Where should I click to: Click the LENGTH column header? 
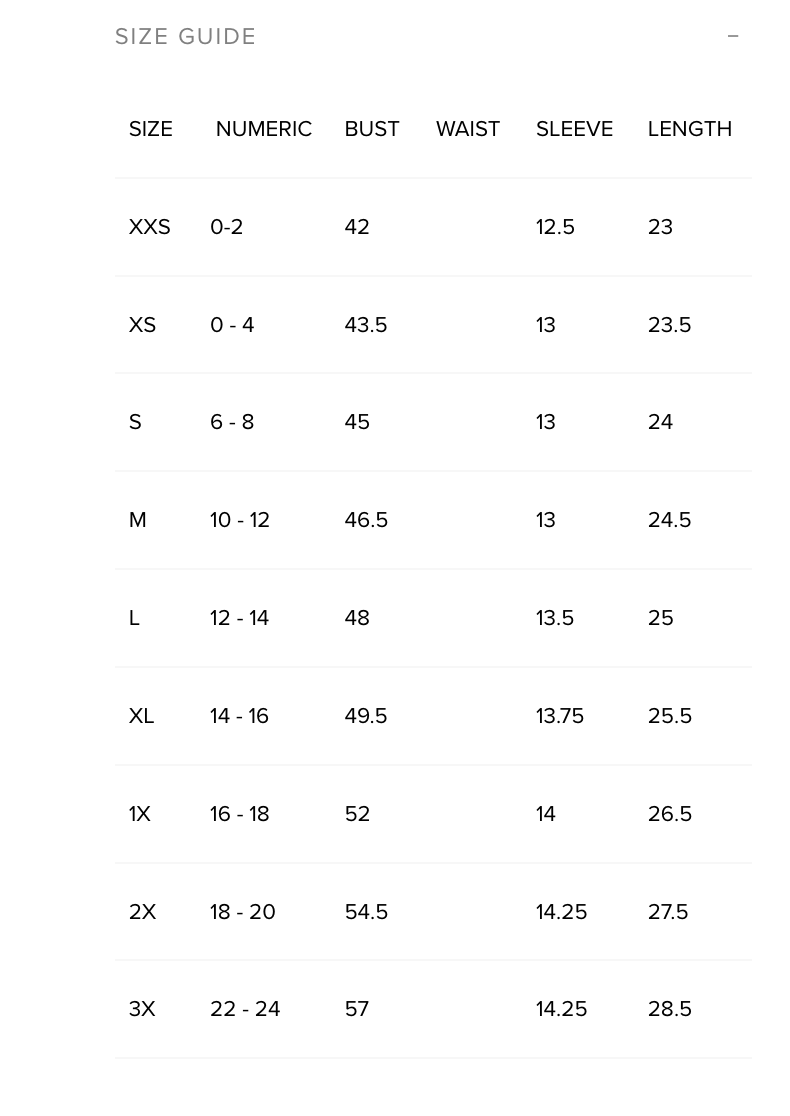690,129
